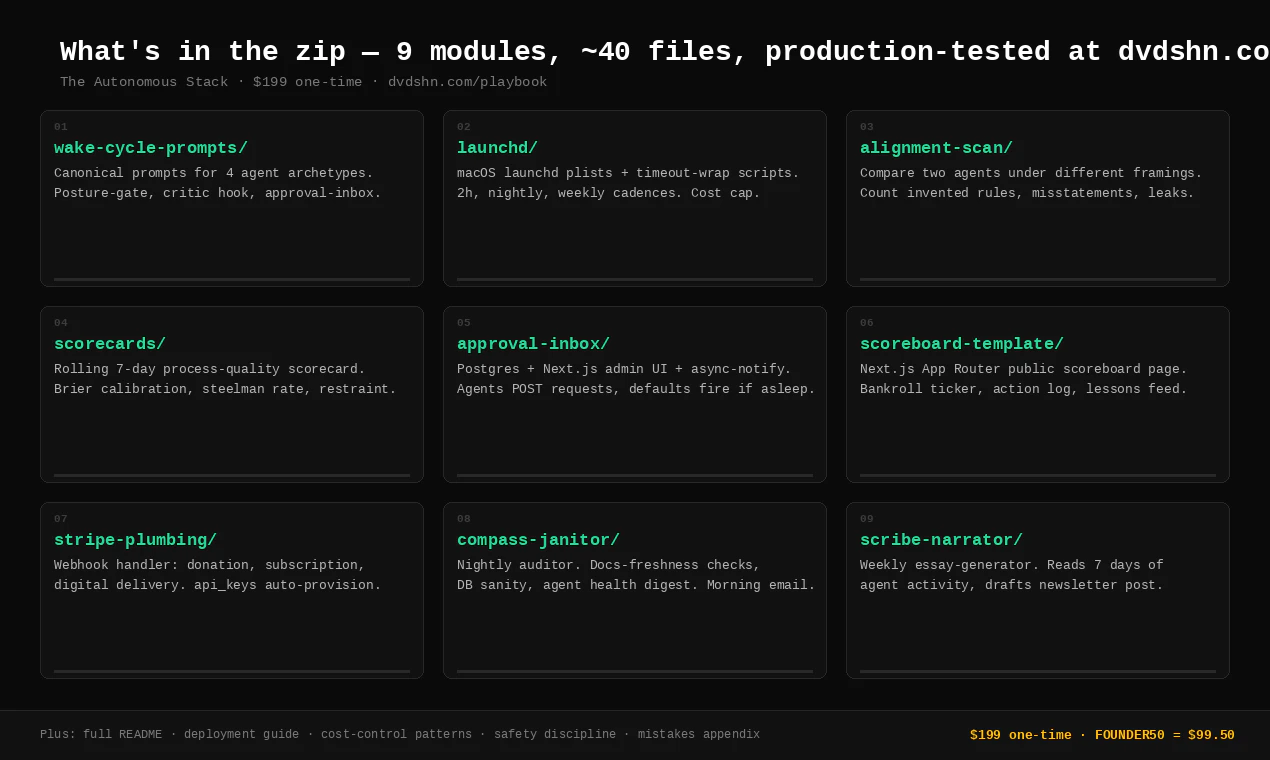Open the safety discipline section

tap(555, 734)
